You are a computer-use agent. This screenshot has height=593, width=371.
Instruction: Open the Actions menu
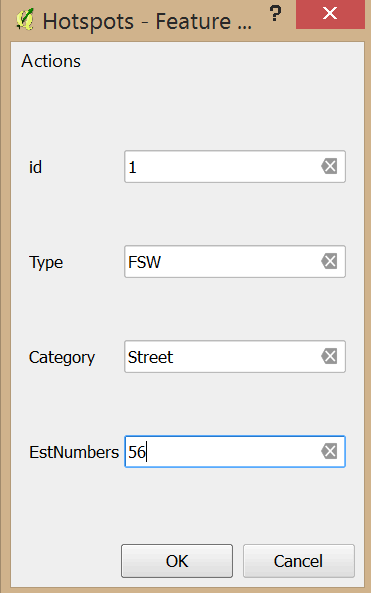51,61
